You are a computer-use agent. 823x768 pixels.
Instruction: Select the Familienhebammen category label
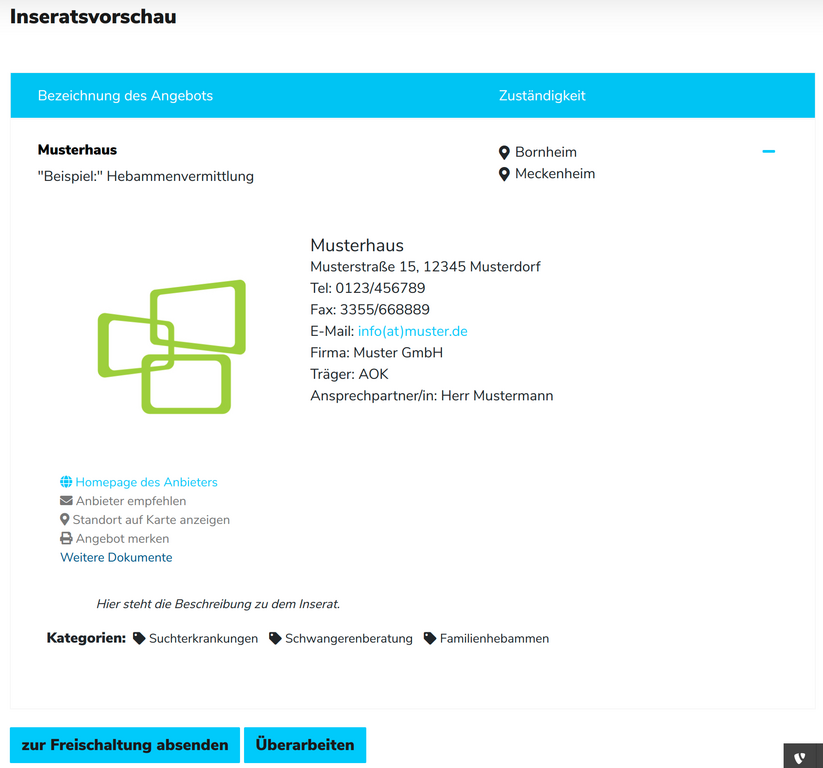(x=494, y=638)
